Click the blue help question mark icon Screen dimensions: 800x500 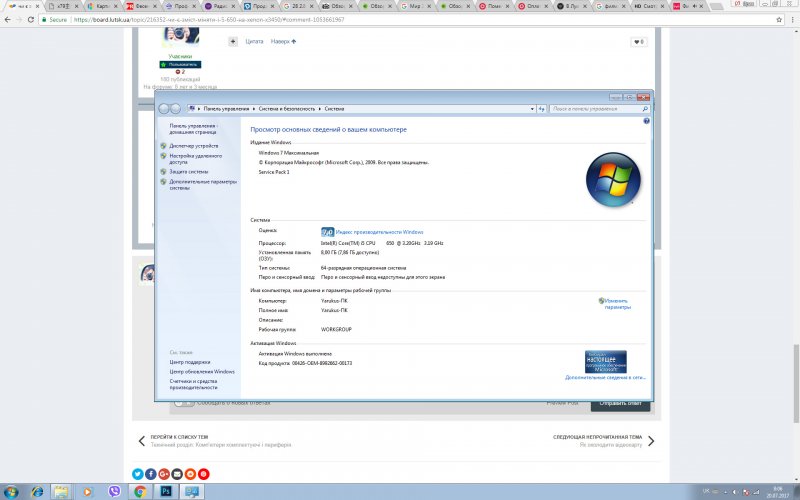pyautogui.click(x=646, y=120)
